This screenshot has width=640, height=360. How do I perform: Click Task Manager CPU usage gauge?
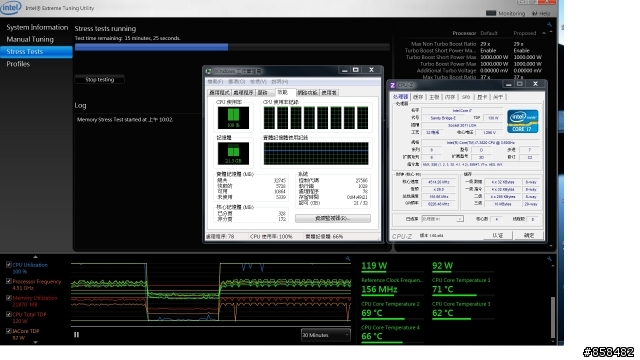(233, 118)
